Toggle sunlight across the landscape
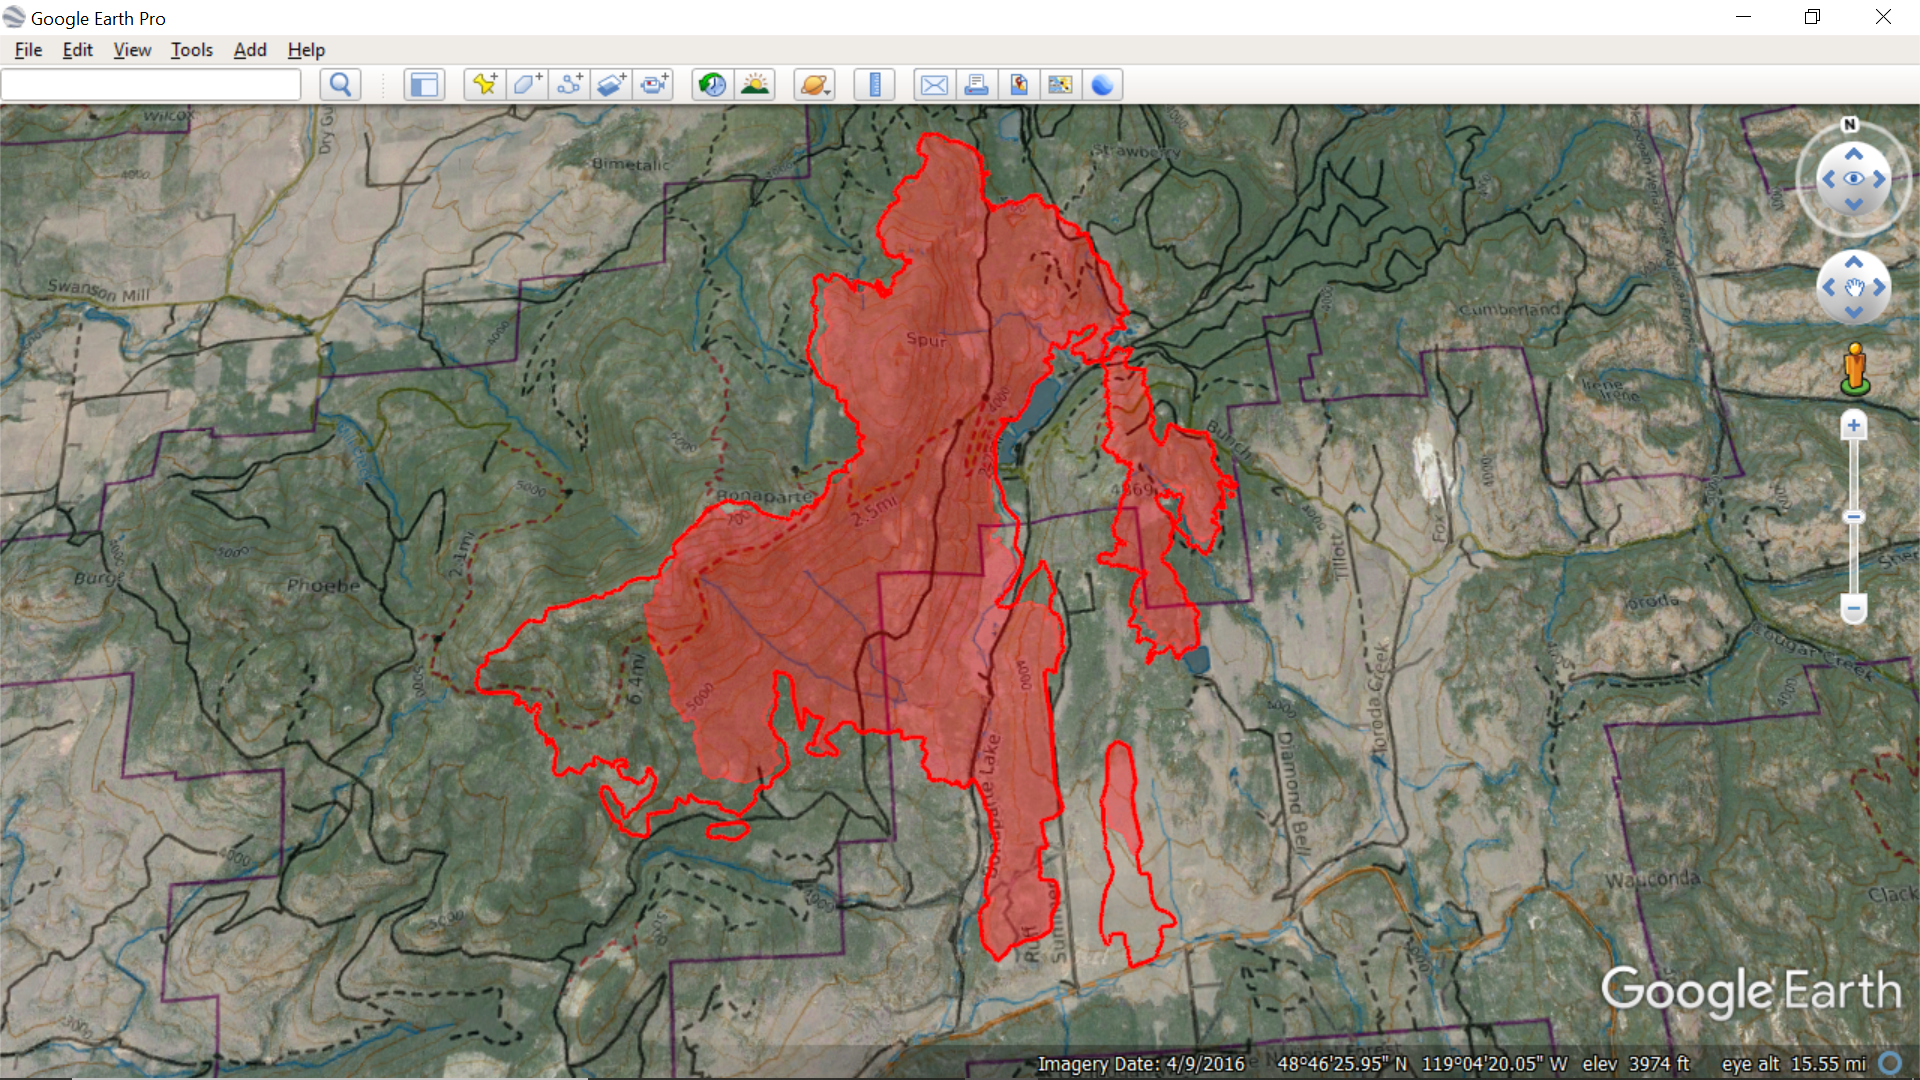This screenshot has width=1920, height=1080. [755, 85]
